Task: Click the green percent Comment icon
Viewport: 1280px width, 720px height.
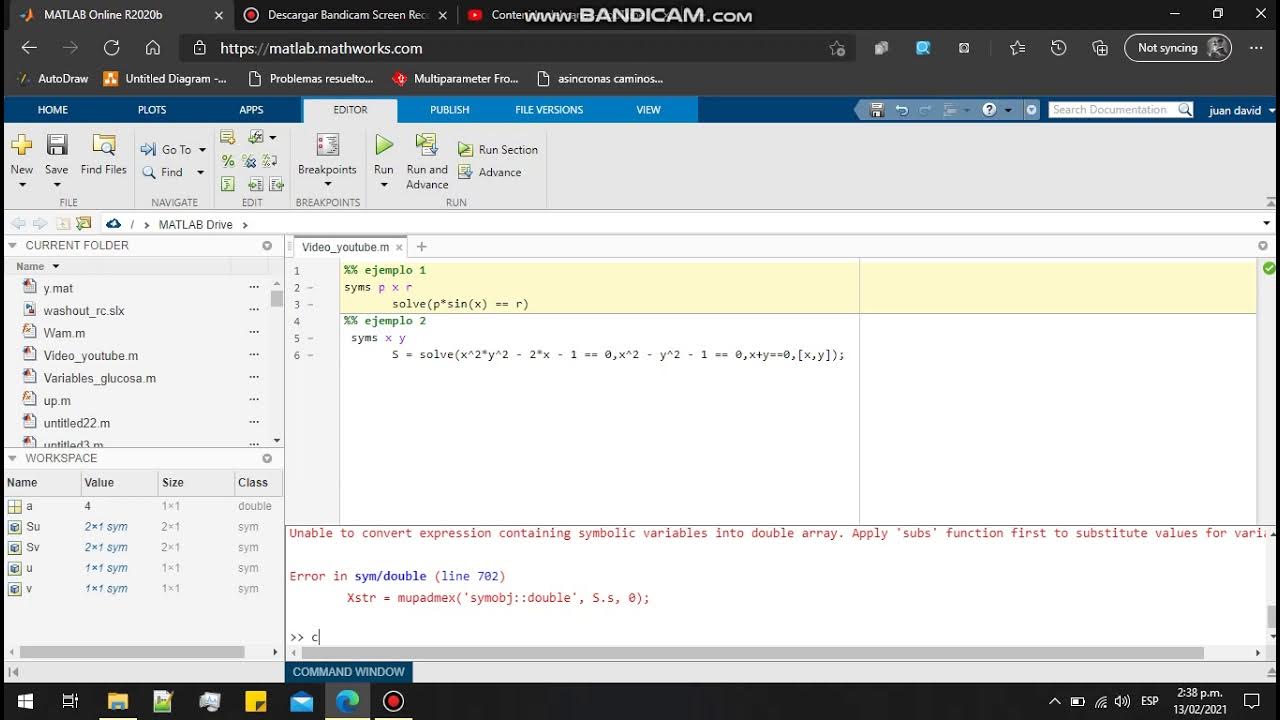Action: pos(228,161)
